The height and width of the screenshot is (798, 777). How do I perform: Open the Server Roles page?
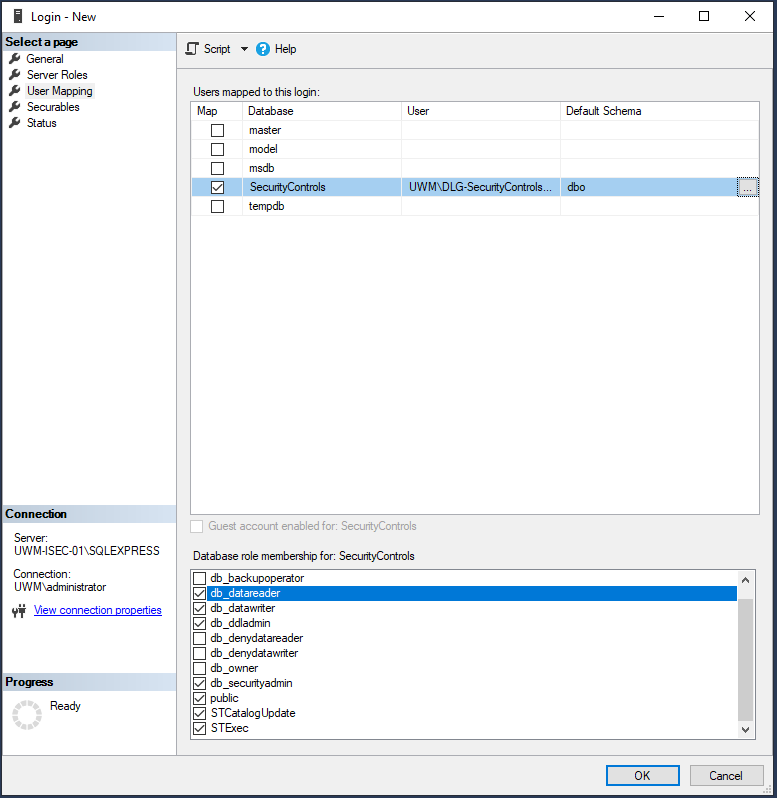[57, 75]
